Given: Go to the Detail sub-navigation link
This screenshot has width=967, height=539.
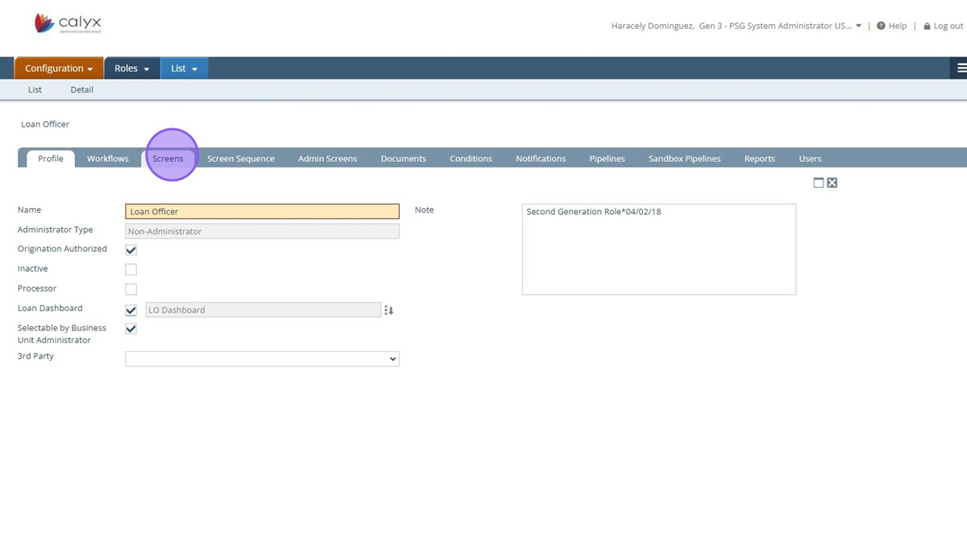Looking at the screenshot, I should [82, 90].
